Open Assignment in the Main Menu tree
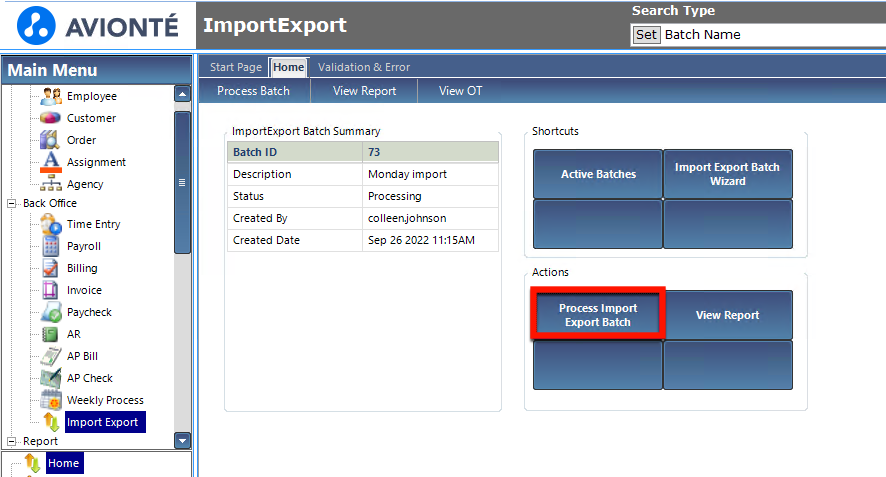This screenshot has height=477, width=886. [96, 162]
